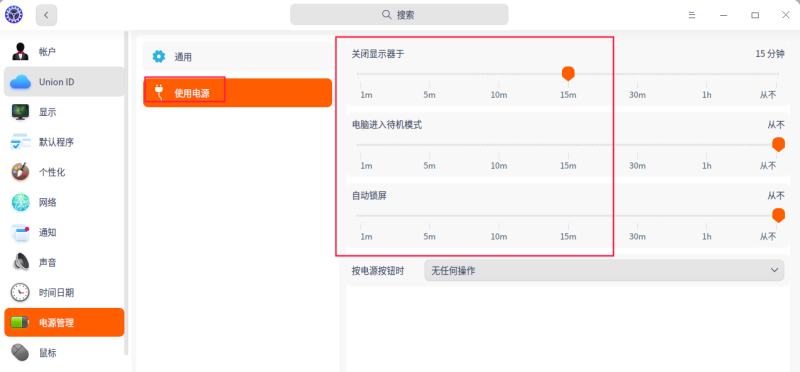The image size is (800, 372).
Task: Set 关闭显示器于 slider to 1h
Action: [x=707, y=94]
